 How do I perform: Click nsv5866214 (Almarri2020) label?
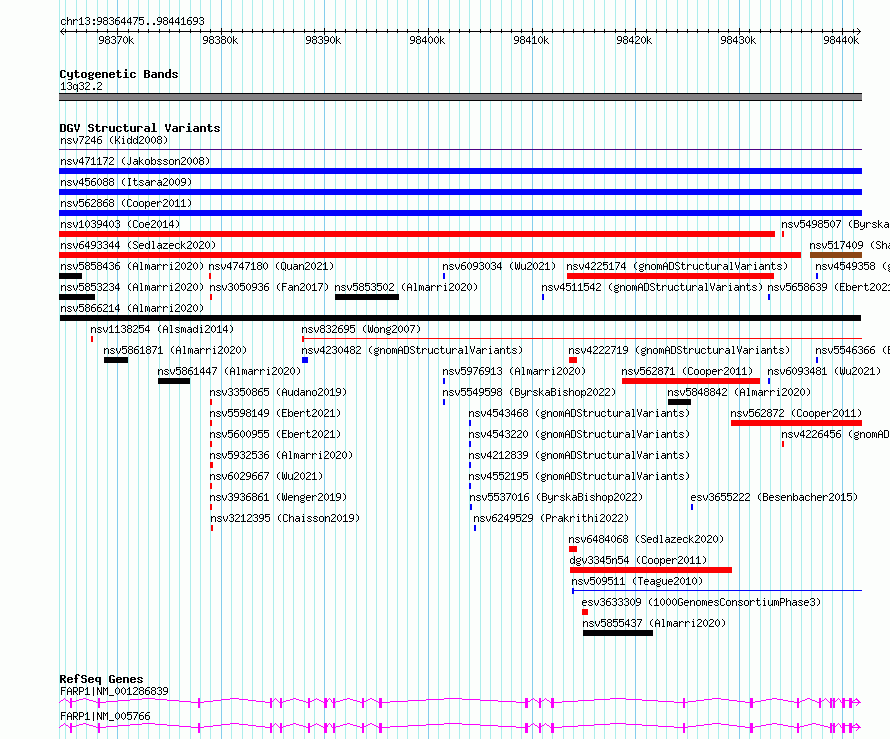[x=132, y=308]
